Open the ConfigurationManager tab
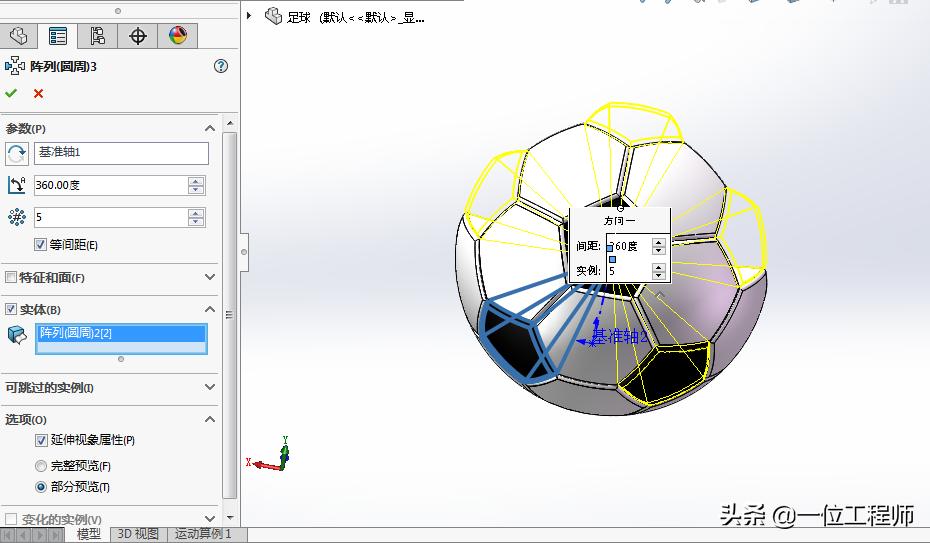This screenshot has height=543, width=930. point(97,37)
